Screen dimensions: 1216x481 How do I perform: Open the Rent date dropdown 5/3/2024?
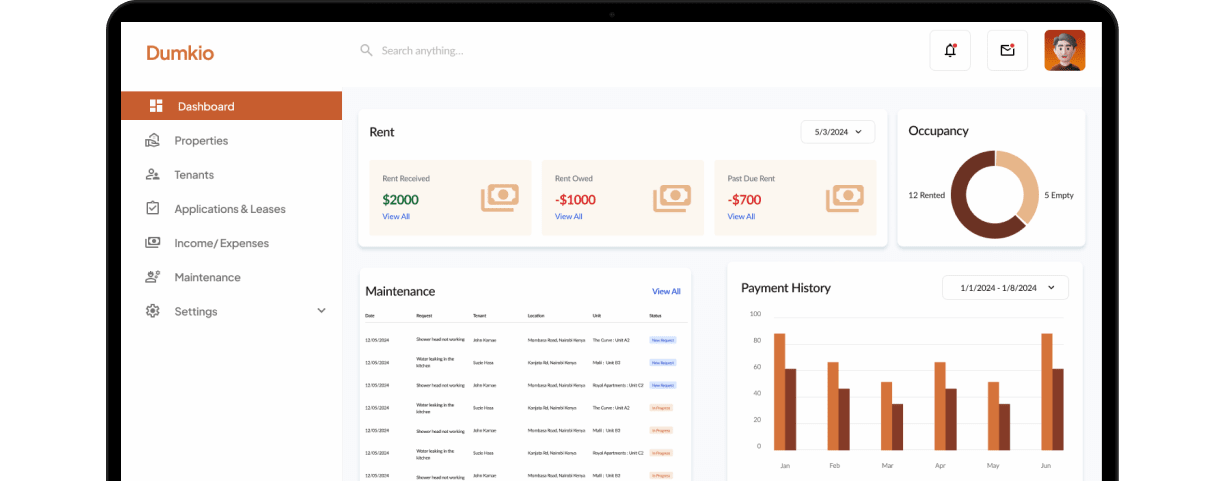click(x=837, y=132)
